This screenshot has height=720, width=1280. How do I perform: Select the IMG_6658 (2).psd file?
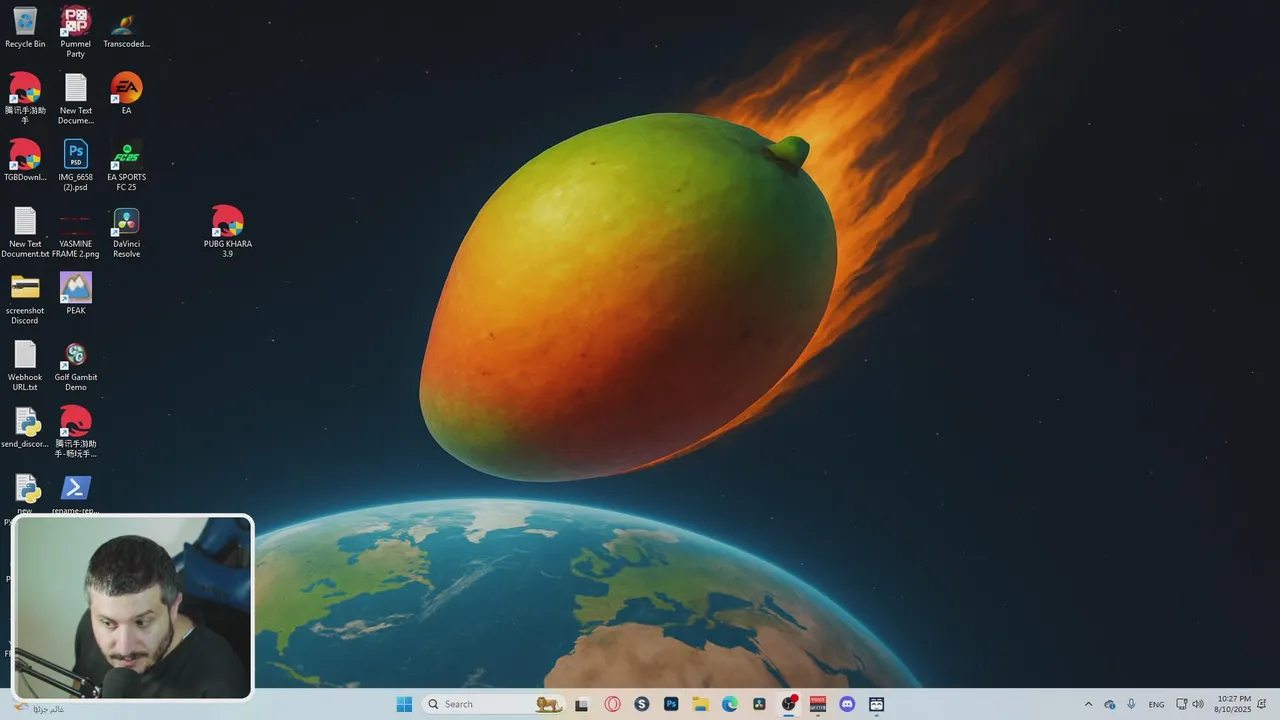[x=76, y=165]
